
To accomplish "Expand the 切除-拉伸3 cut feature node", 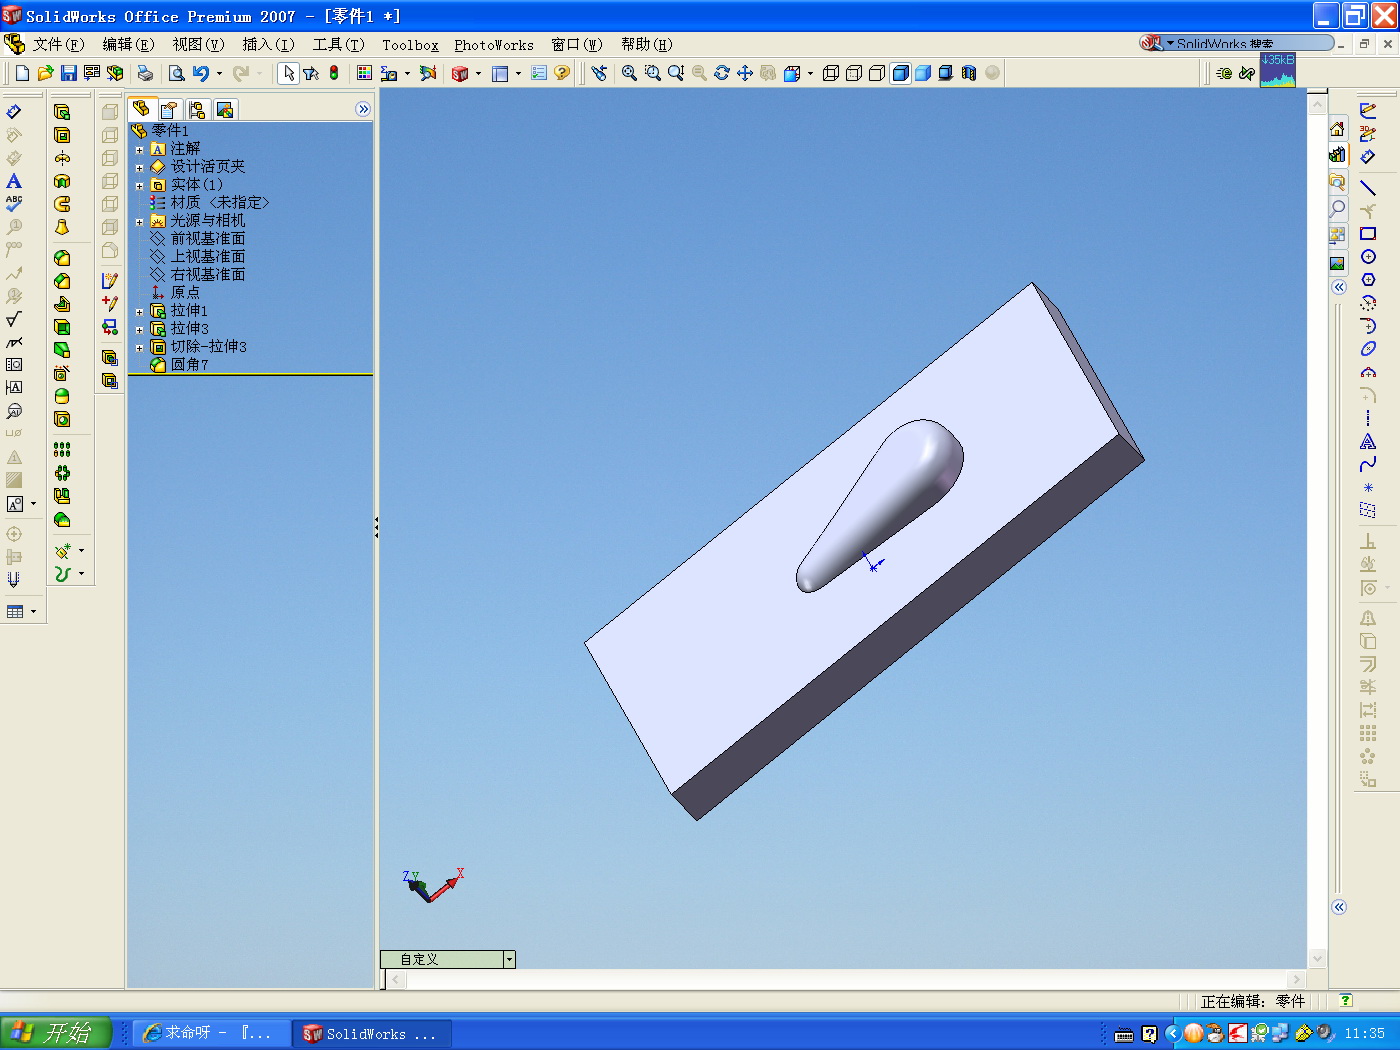I will (x=140, y=348).
